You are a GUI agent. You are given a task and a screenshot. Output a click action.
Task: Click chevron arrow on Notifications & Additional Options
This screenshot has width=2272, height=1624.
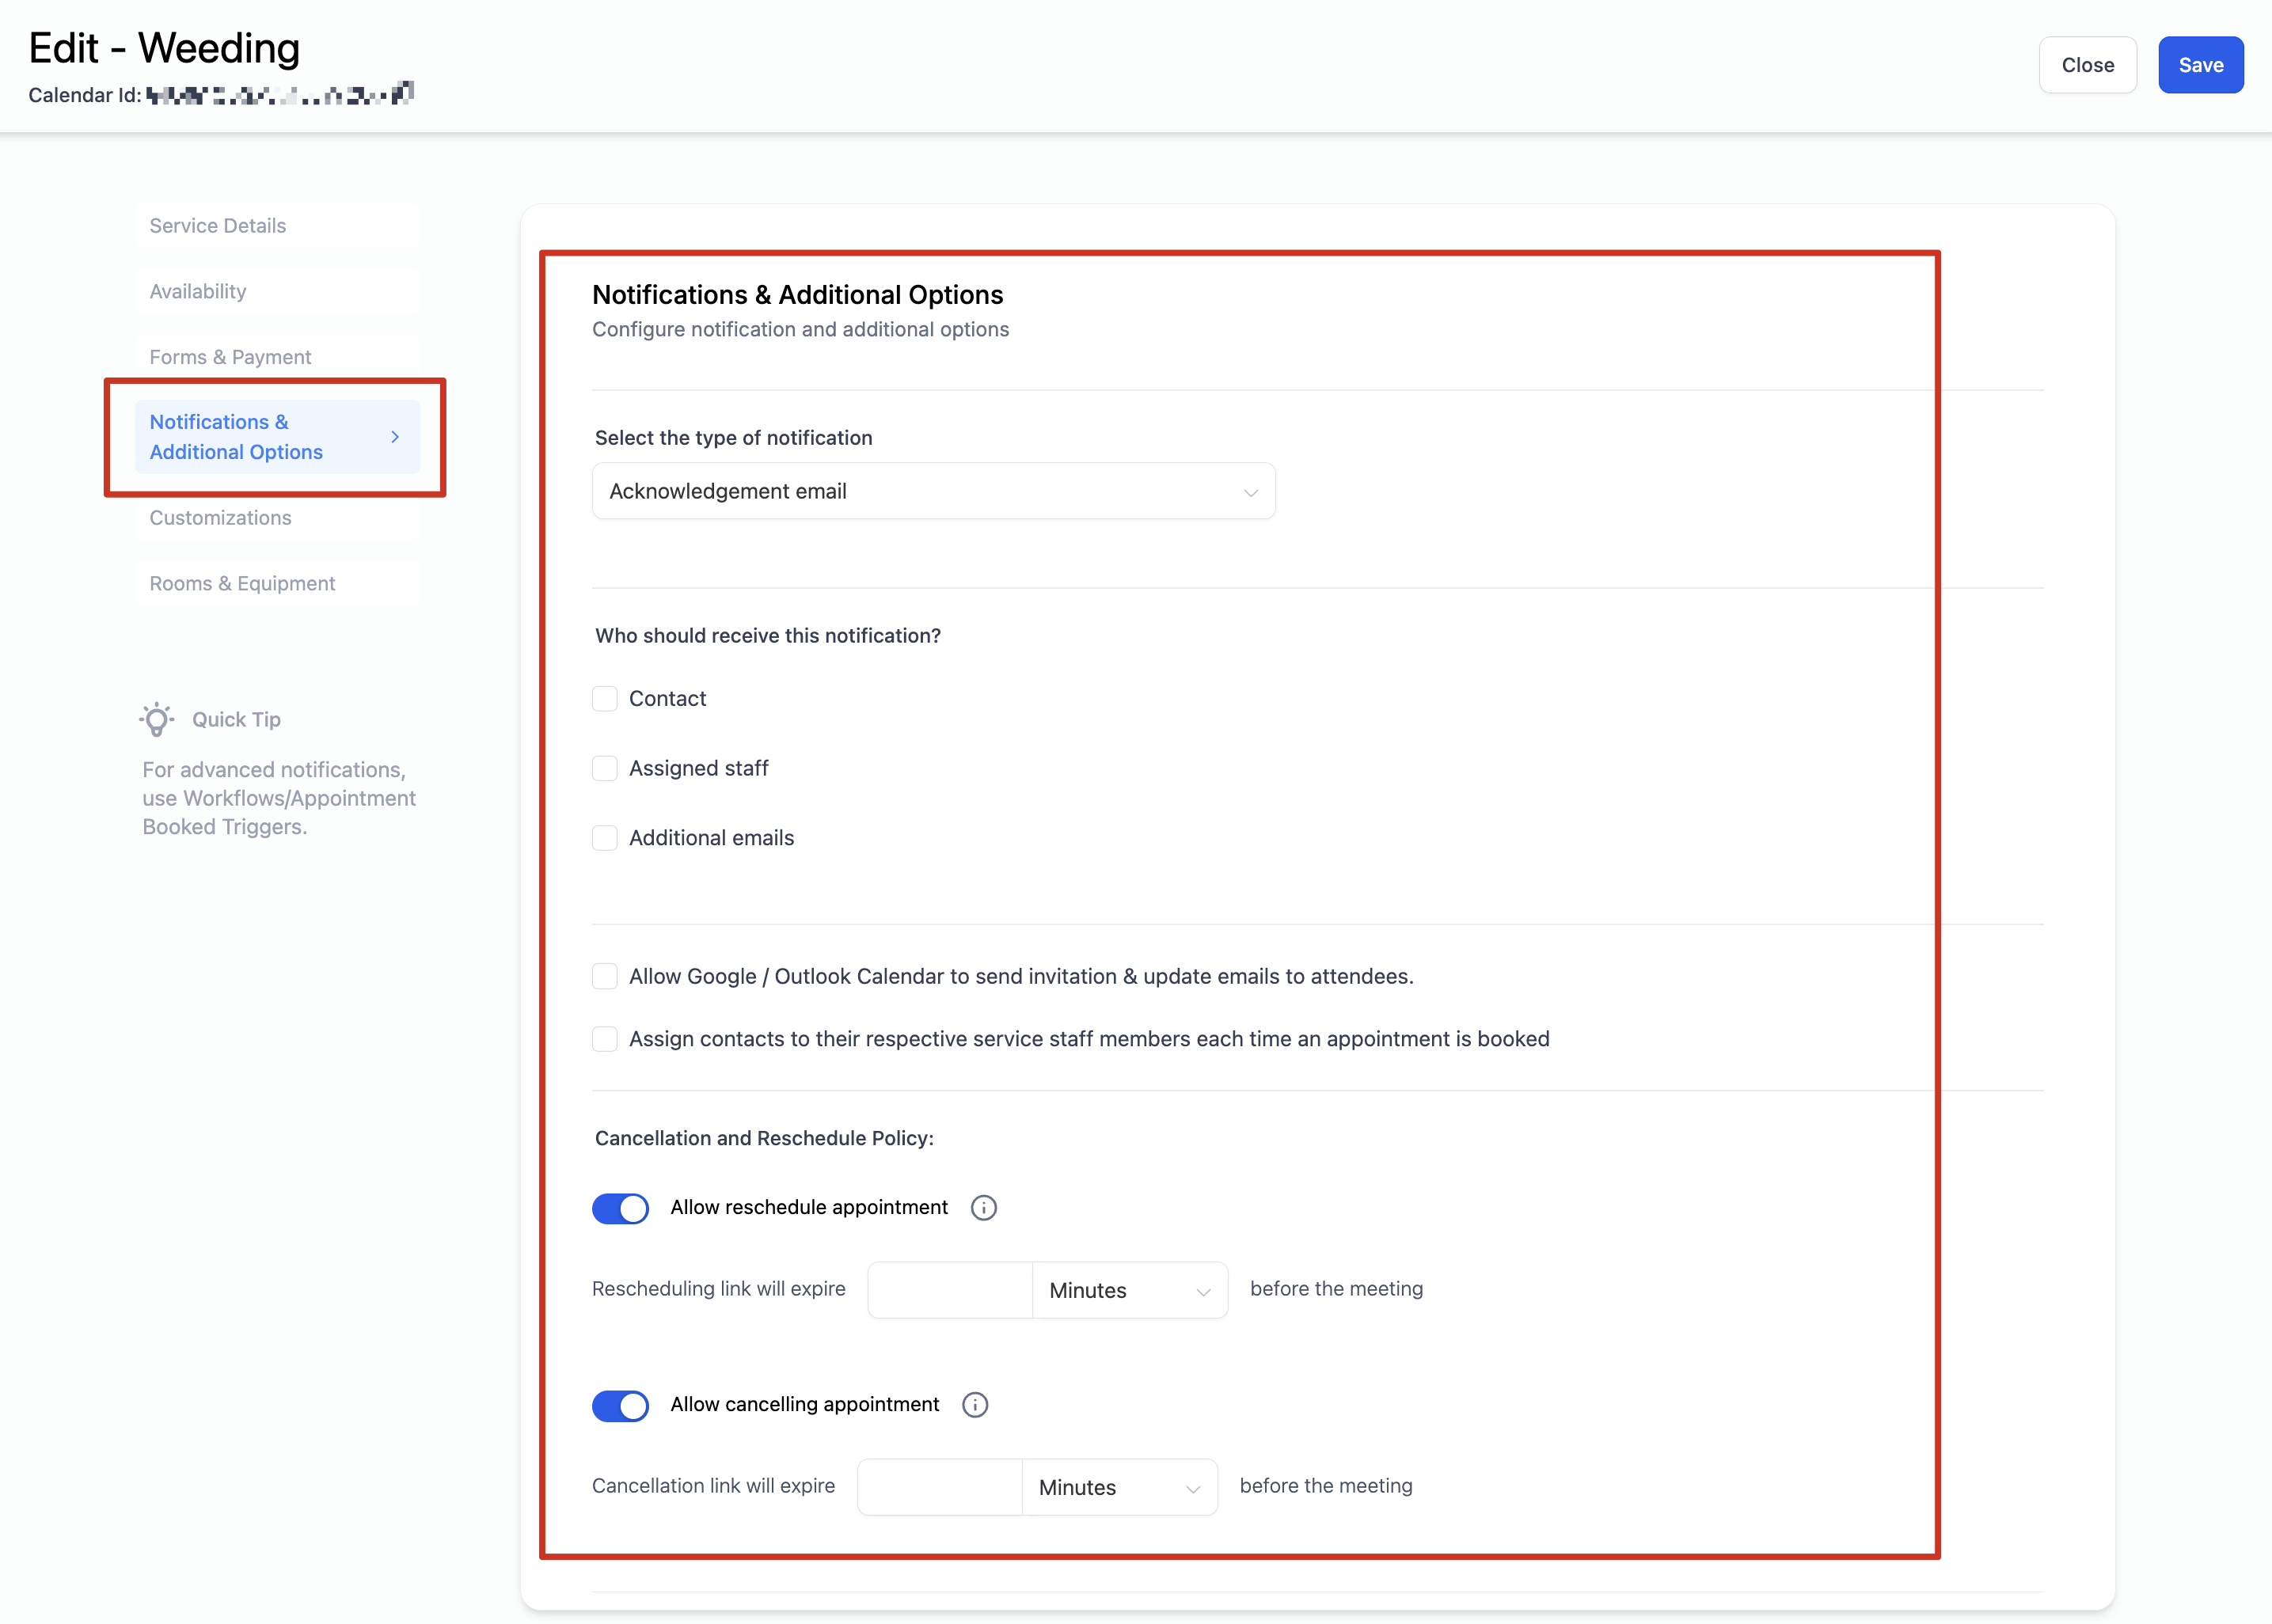click(395, 437)
